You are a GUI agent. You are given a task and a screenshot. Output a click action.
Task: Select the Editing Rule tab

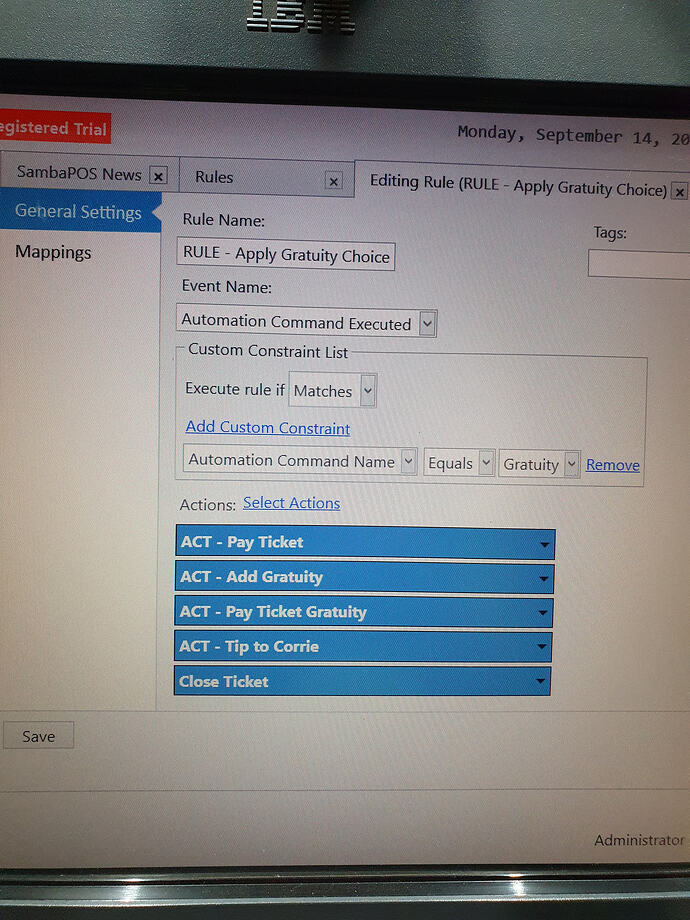(518, 187)
